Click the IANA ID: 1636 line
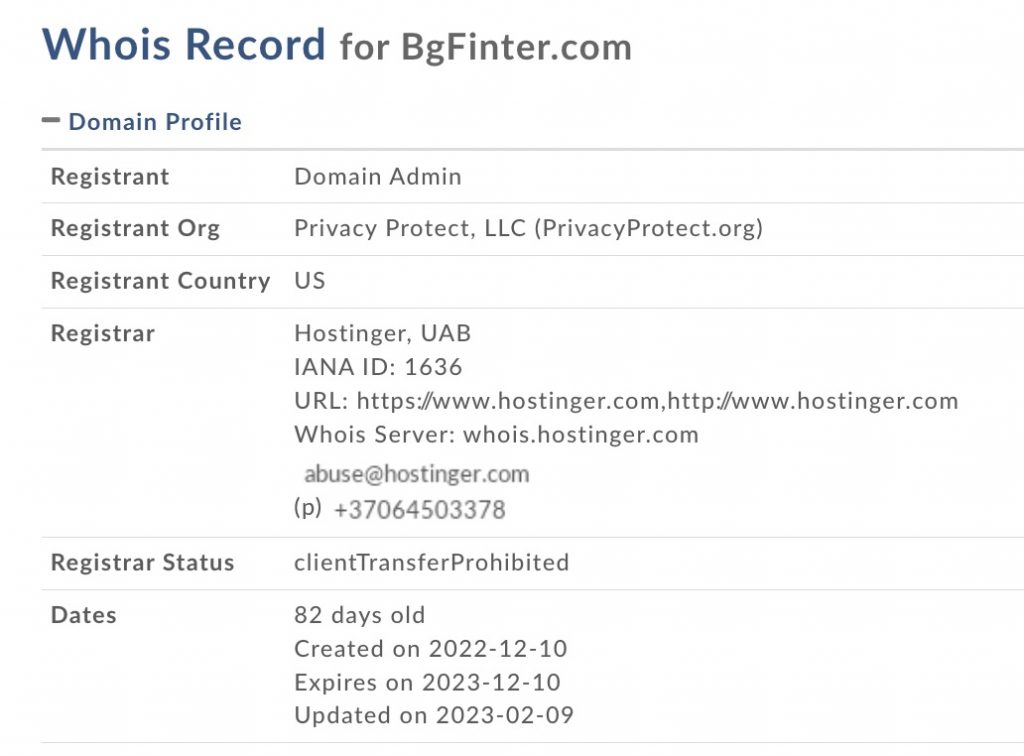The height and width of the screenshot is (756, 1024). pyautogui.click(x=378, y=367)
